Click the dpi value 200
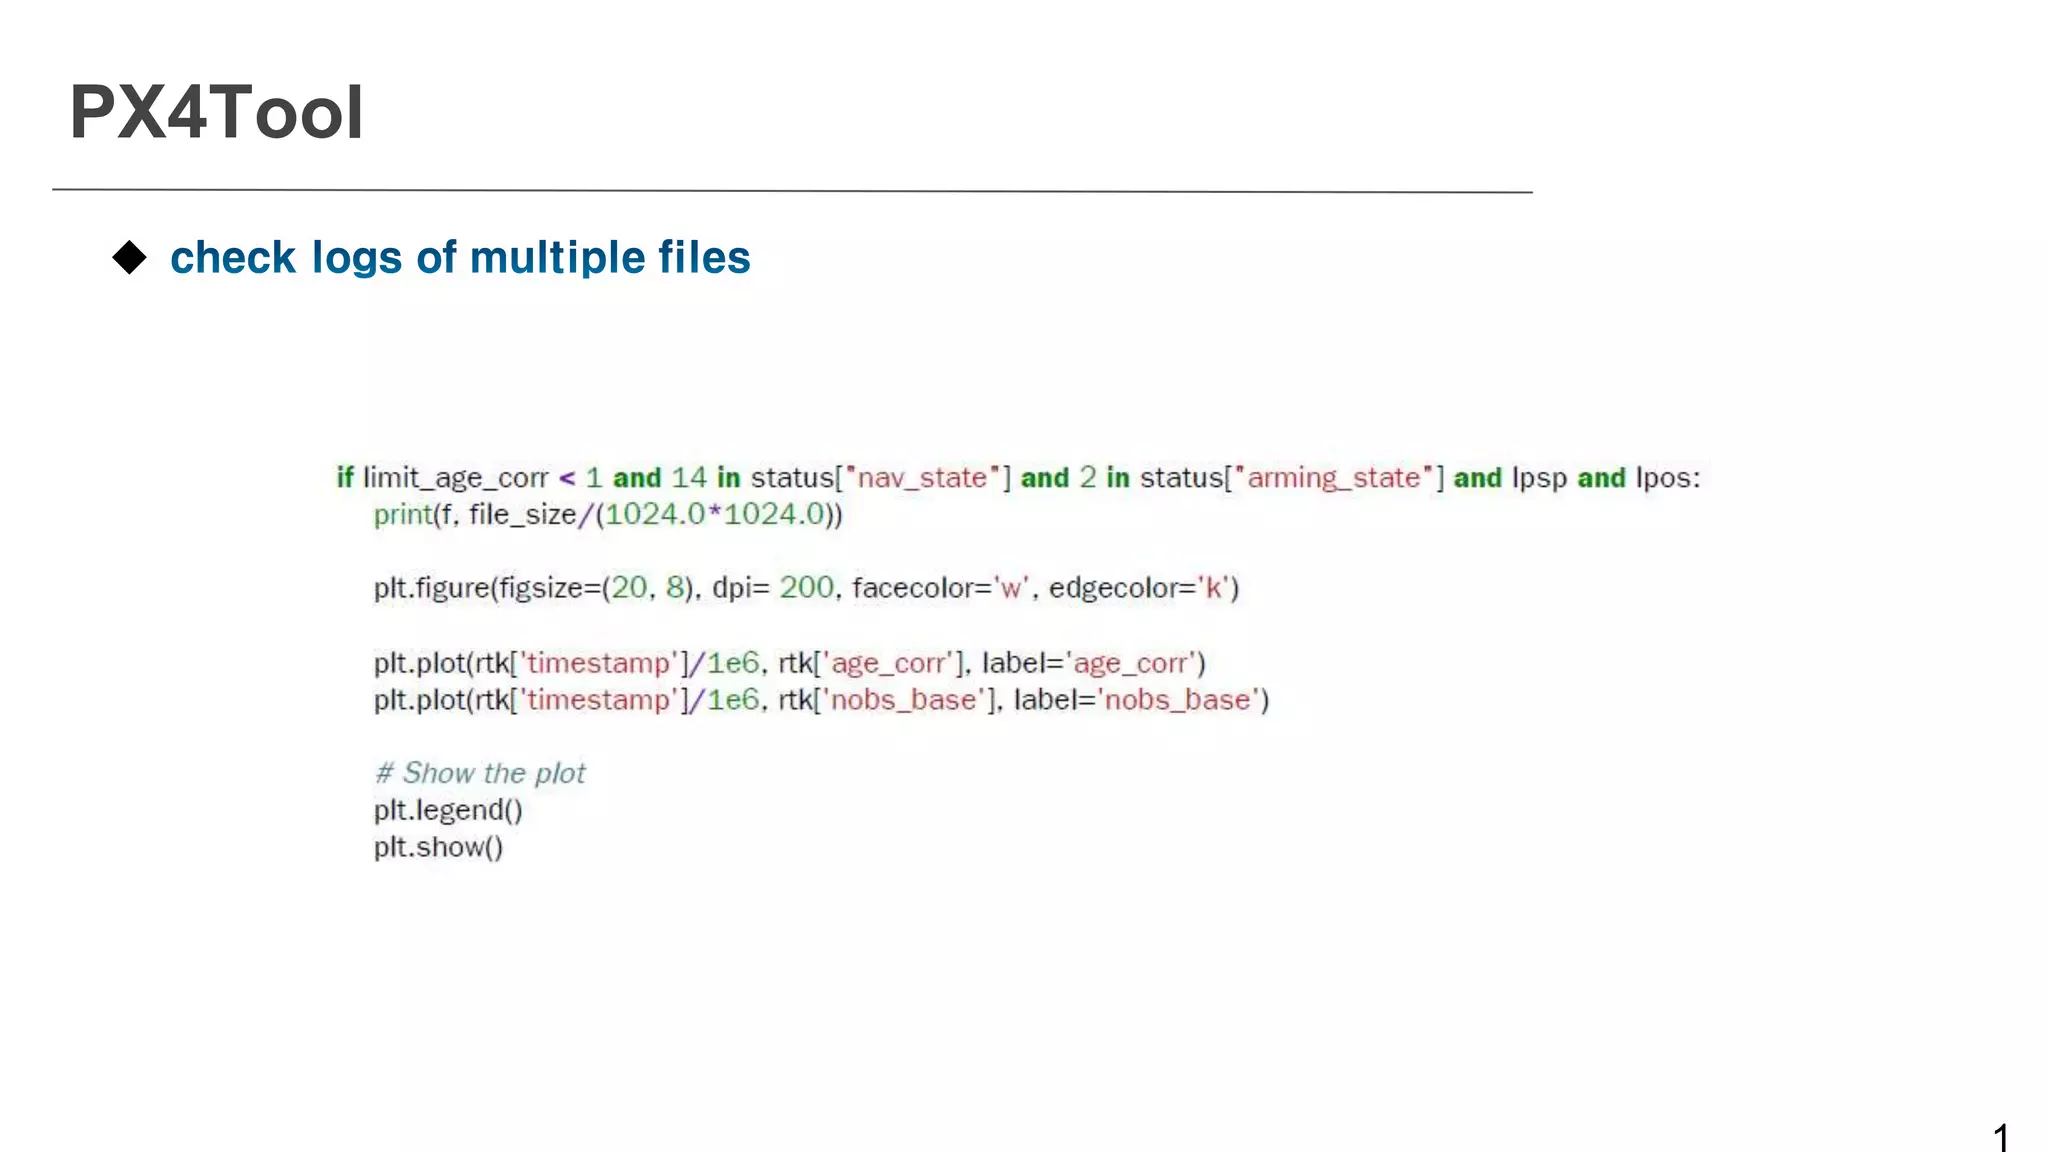Image resolution: width=2048 pixels, height=1152 pixels. click(806, 588)
